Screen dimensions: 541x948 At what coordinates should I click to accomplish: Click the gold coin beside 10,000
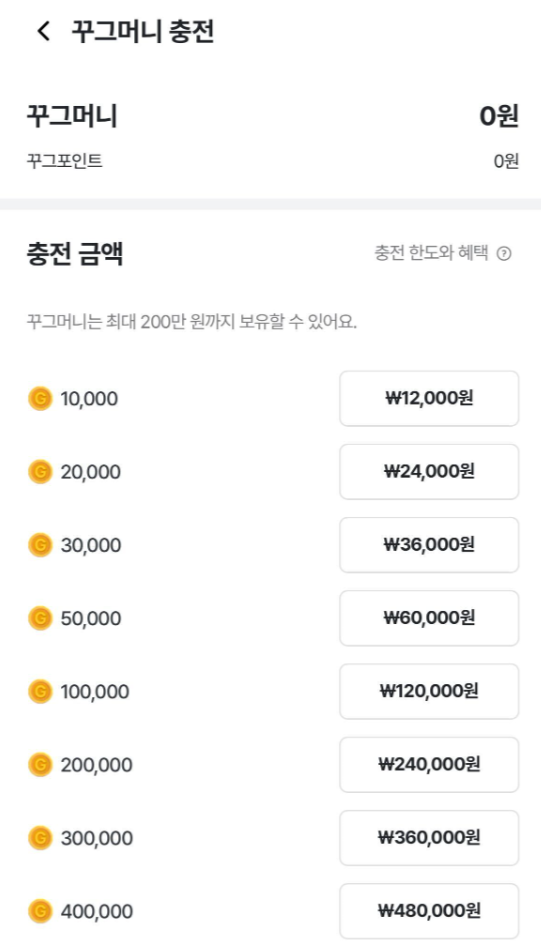(40, 399)
